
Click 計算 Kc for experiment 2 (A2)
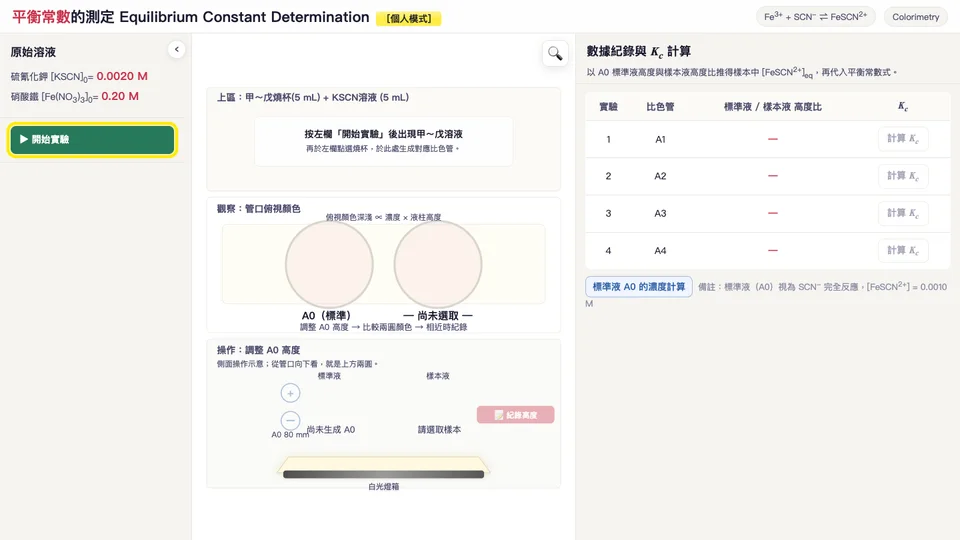pos(903,176)
